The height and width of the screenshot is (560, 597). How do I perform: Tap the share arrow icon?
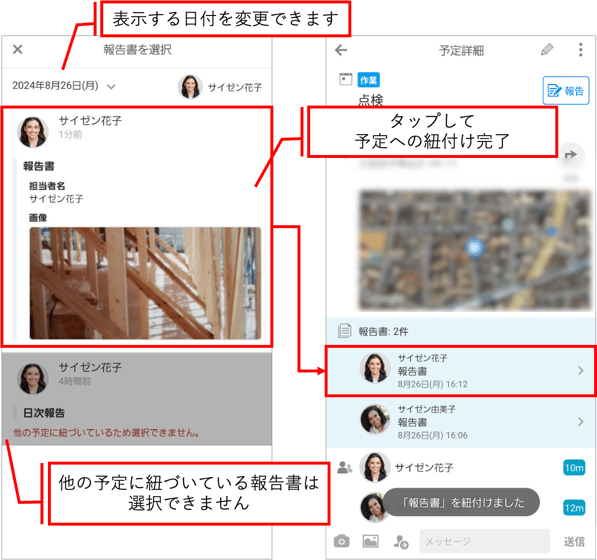(570, 155)
